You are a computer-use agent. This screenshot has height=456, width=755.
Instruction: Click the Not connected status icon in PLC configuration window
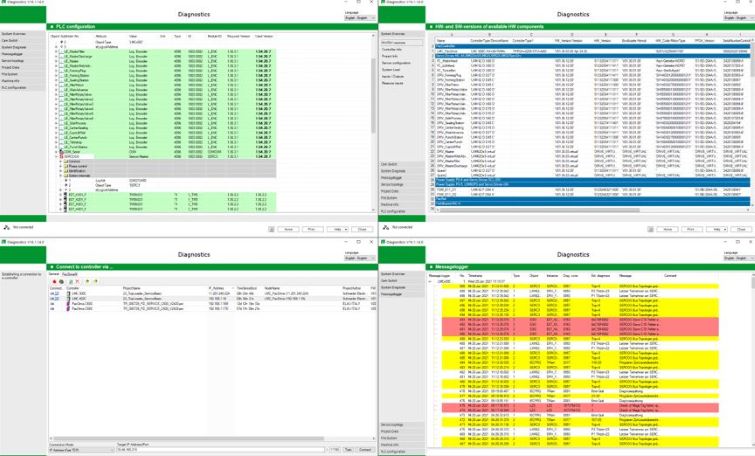tap(6, 228)
